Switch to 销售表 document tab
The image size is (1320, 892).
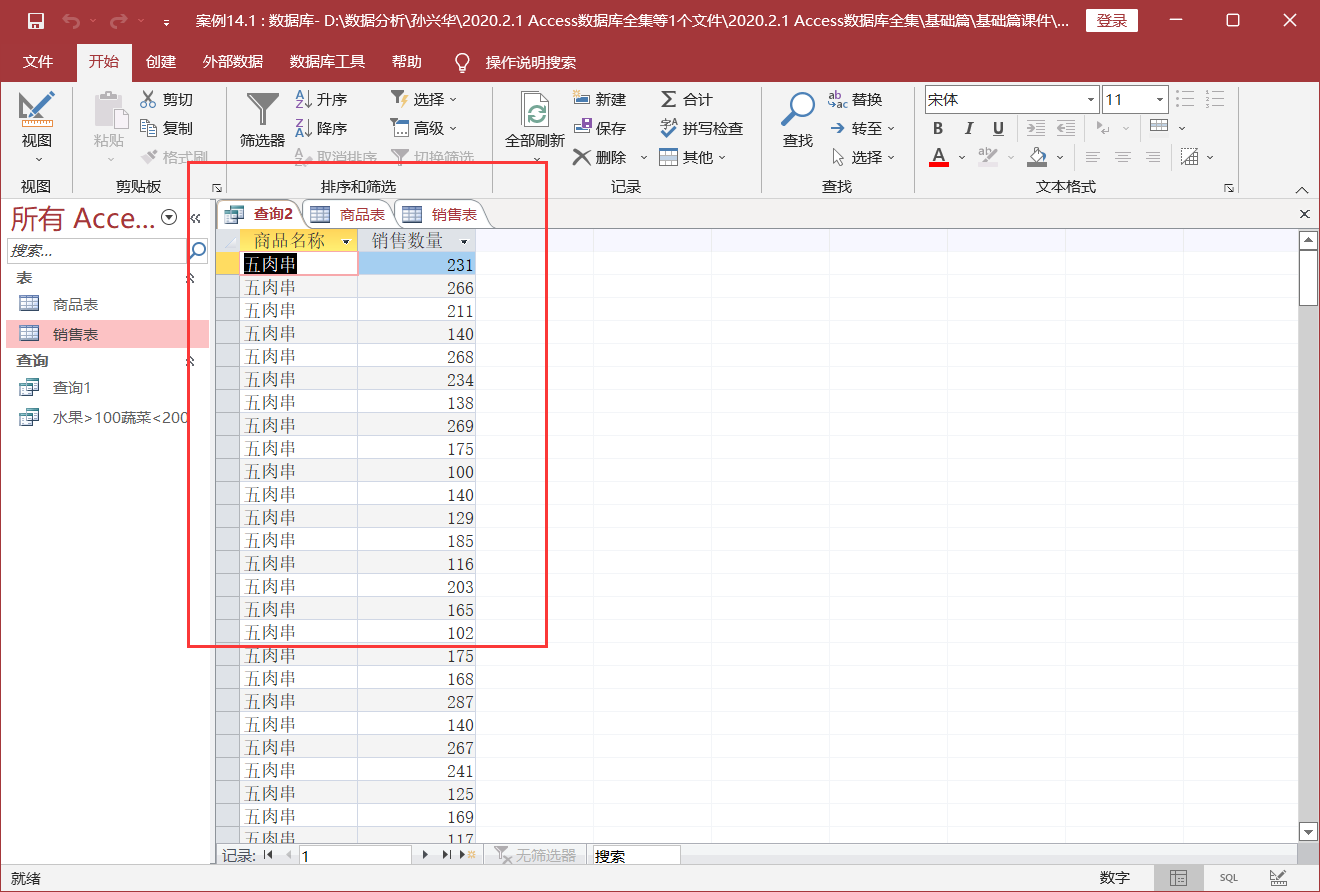pyautogui.click(x=440, y=214)
